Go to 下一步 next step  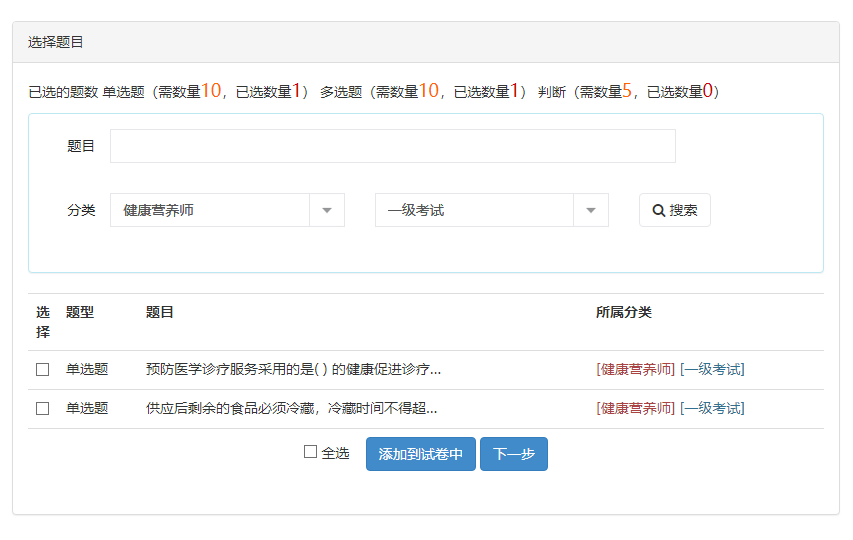point(514,454)
